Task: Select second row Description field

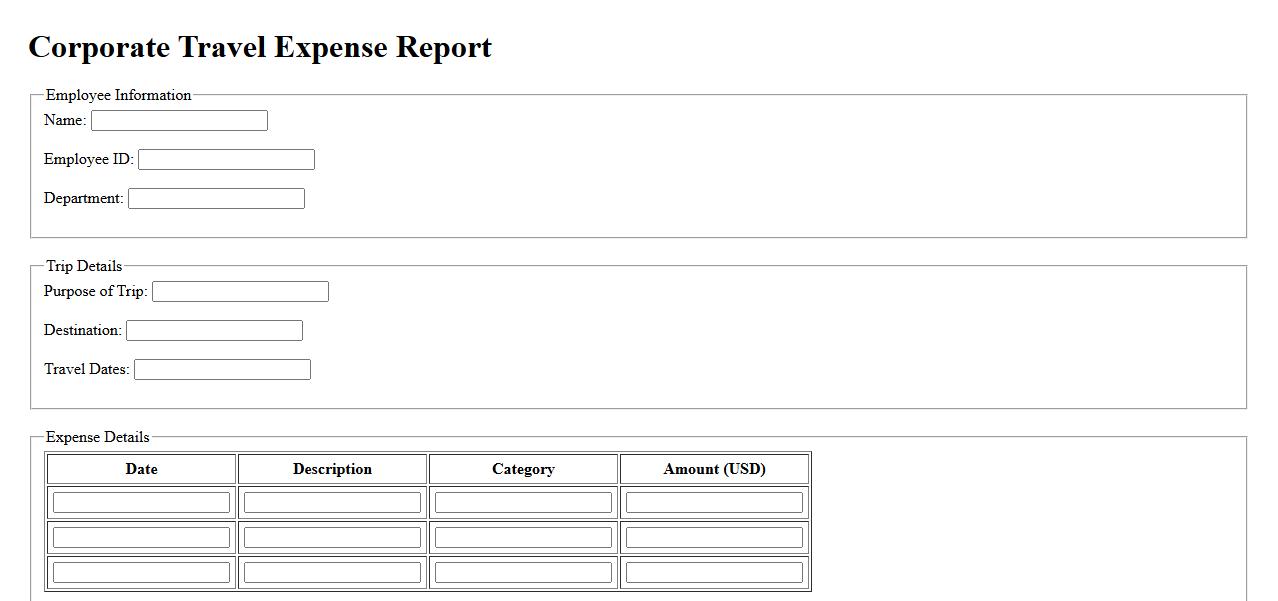Action: click(332, 537)
